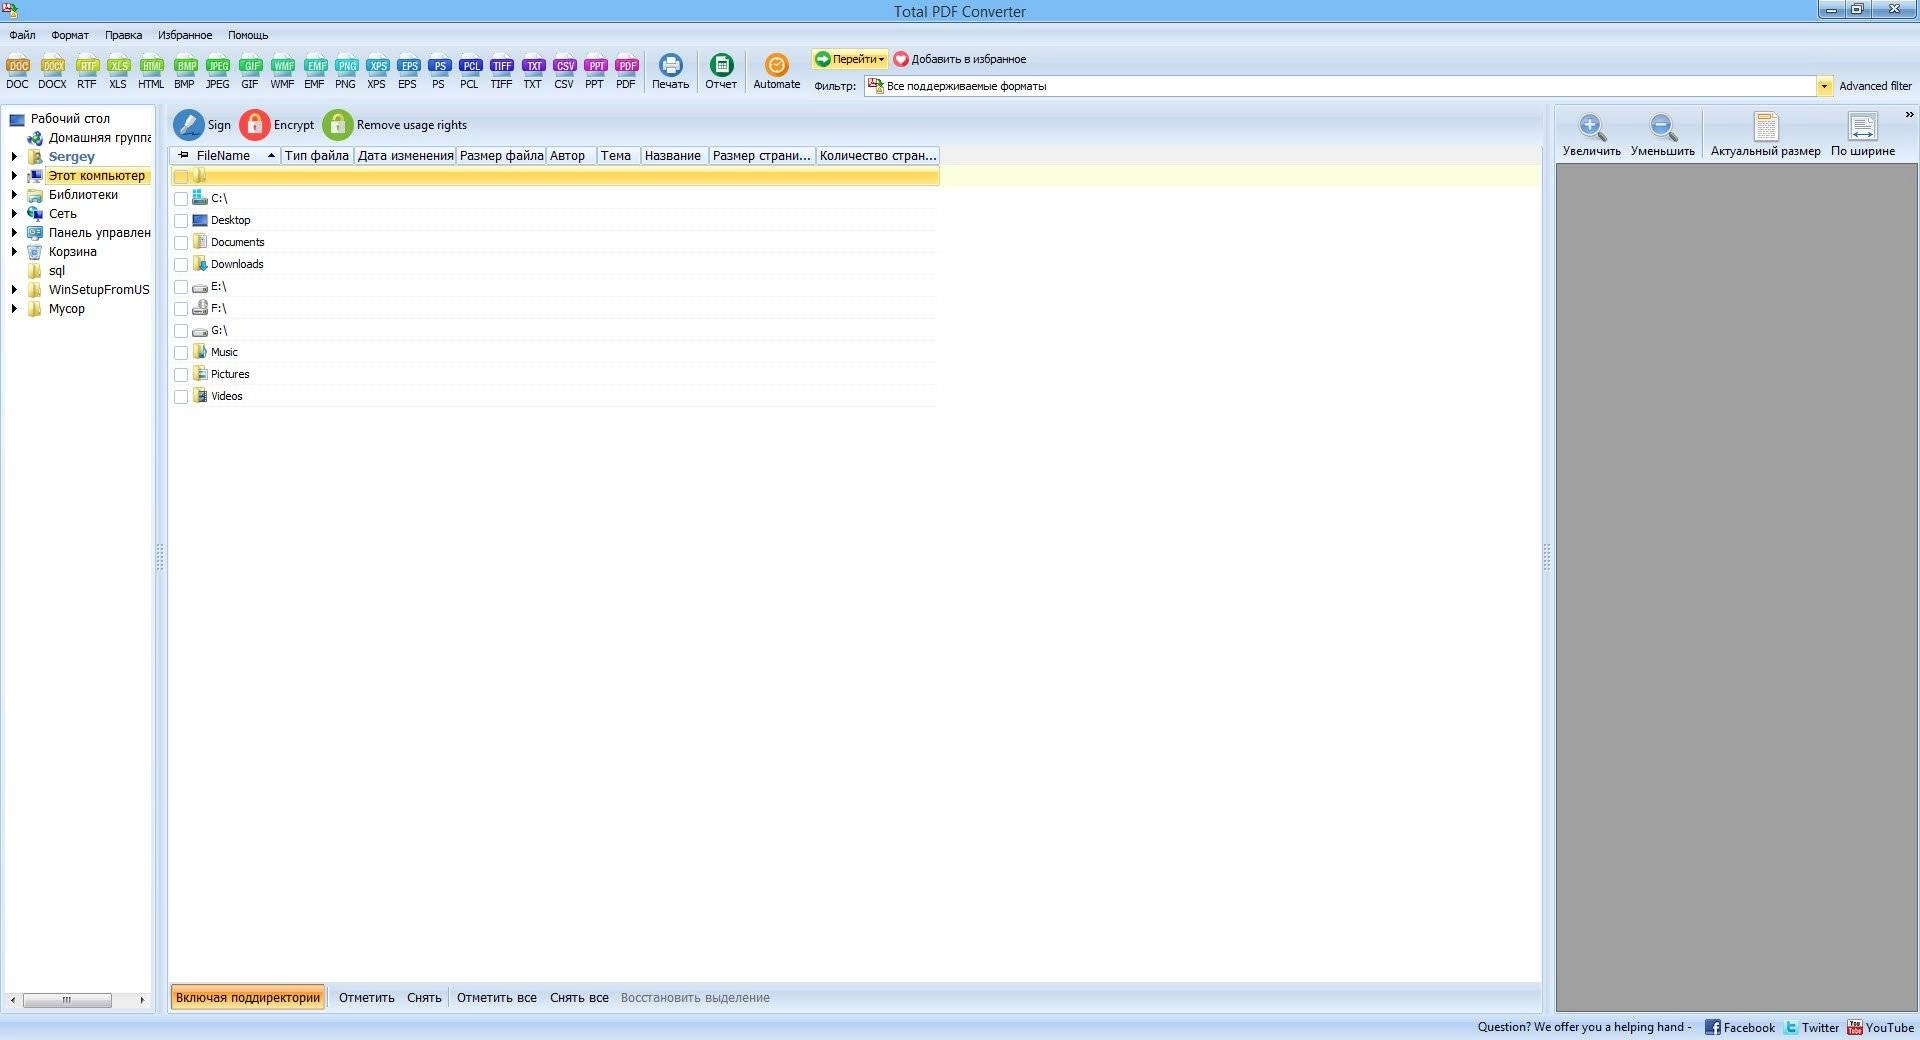1920x1040 pixels.
Task: Select the XPS conversion icon
Action: pos(377,72)
